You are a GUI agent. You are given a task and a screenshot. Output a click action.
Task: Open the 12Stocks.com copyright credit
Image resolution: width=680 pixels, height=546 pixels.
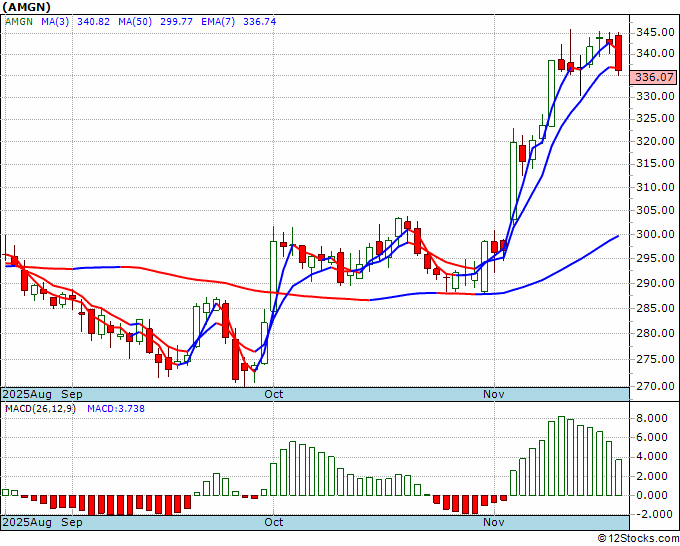click(639, 539)
